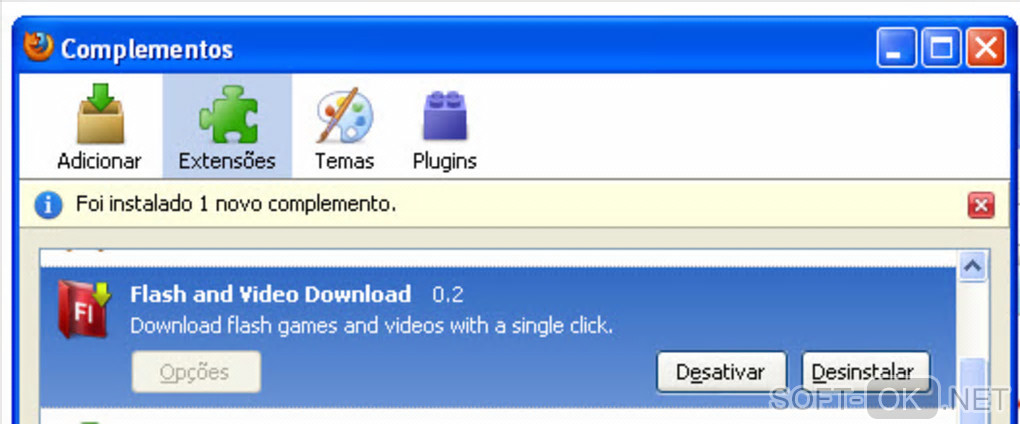Click the blue info icon in notification bar
Viewport: 1020px width, 424px height.
tap(49, 206)
